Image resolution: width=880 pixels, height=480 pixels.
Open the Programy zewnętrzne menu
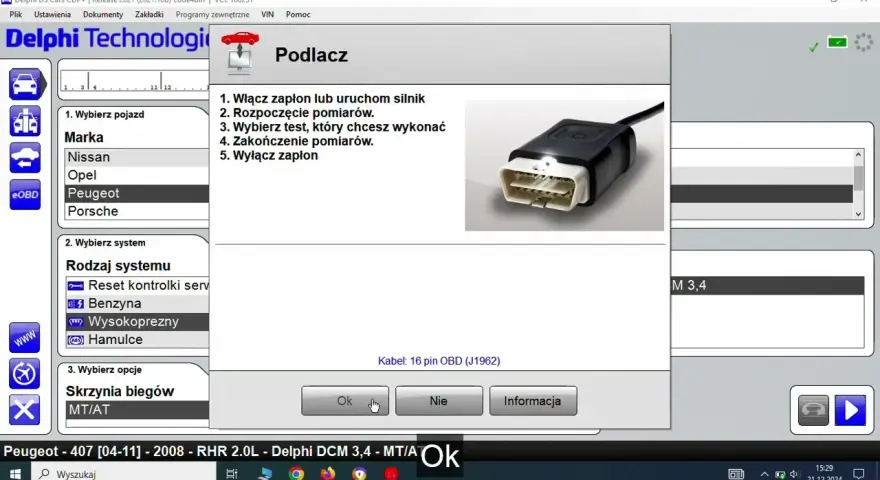(212, 15)
